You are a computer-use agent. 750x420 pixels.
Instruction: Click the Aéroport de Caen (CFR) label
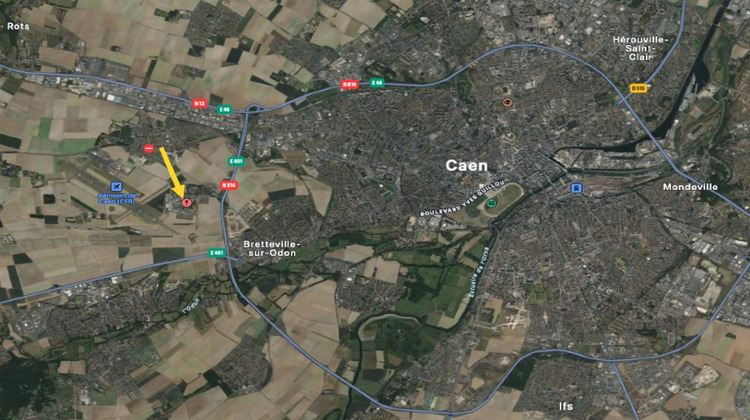(x=117, y=199)
